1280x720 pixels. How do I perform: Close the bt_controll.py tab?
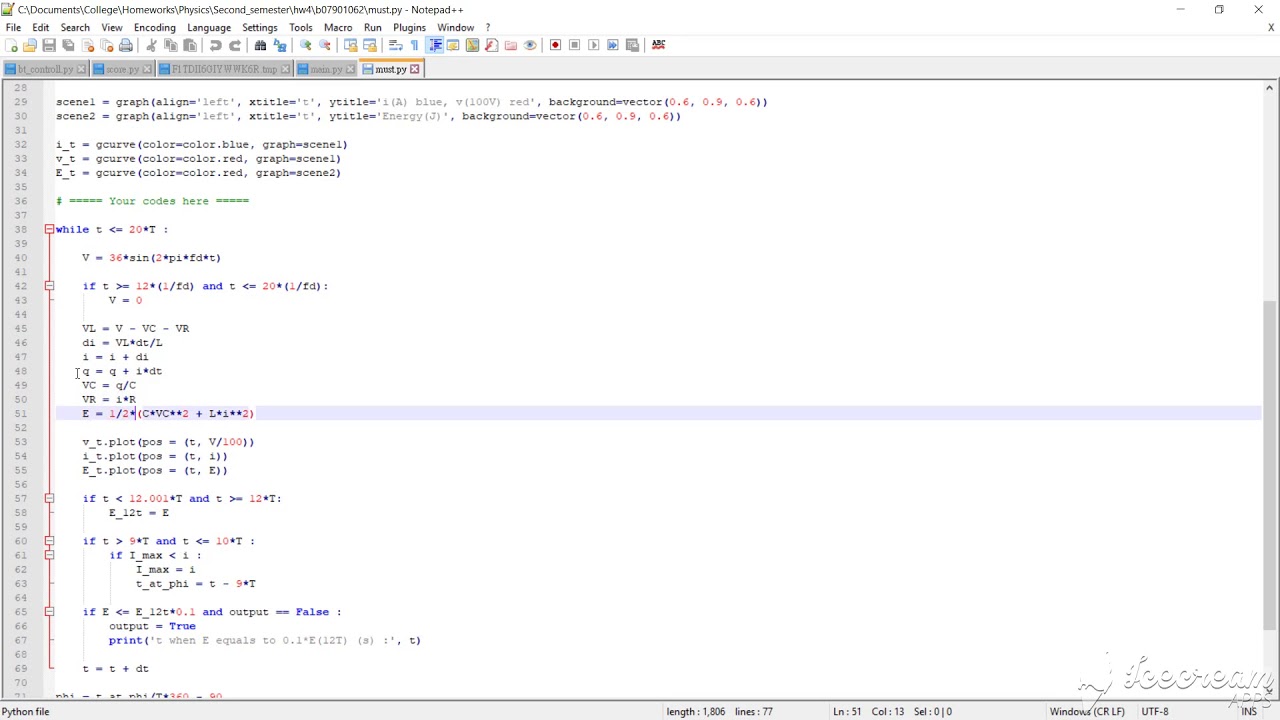point(81,69)
